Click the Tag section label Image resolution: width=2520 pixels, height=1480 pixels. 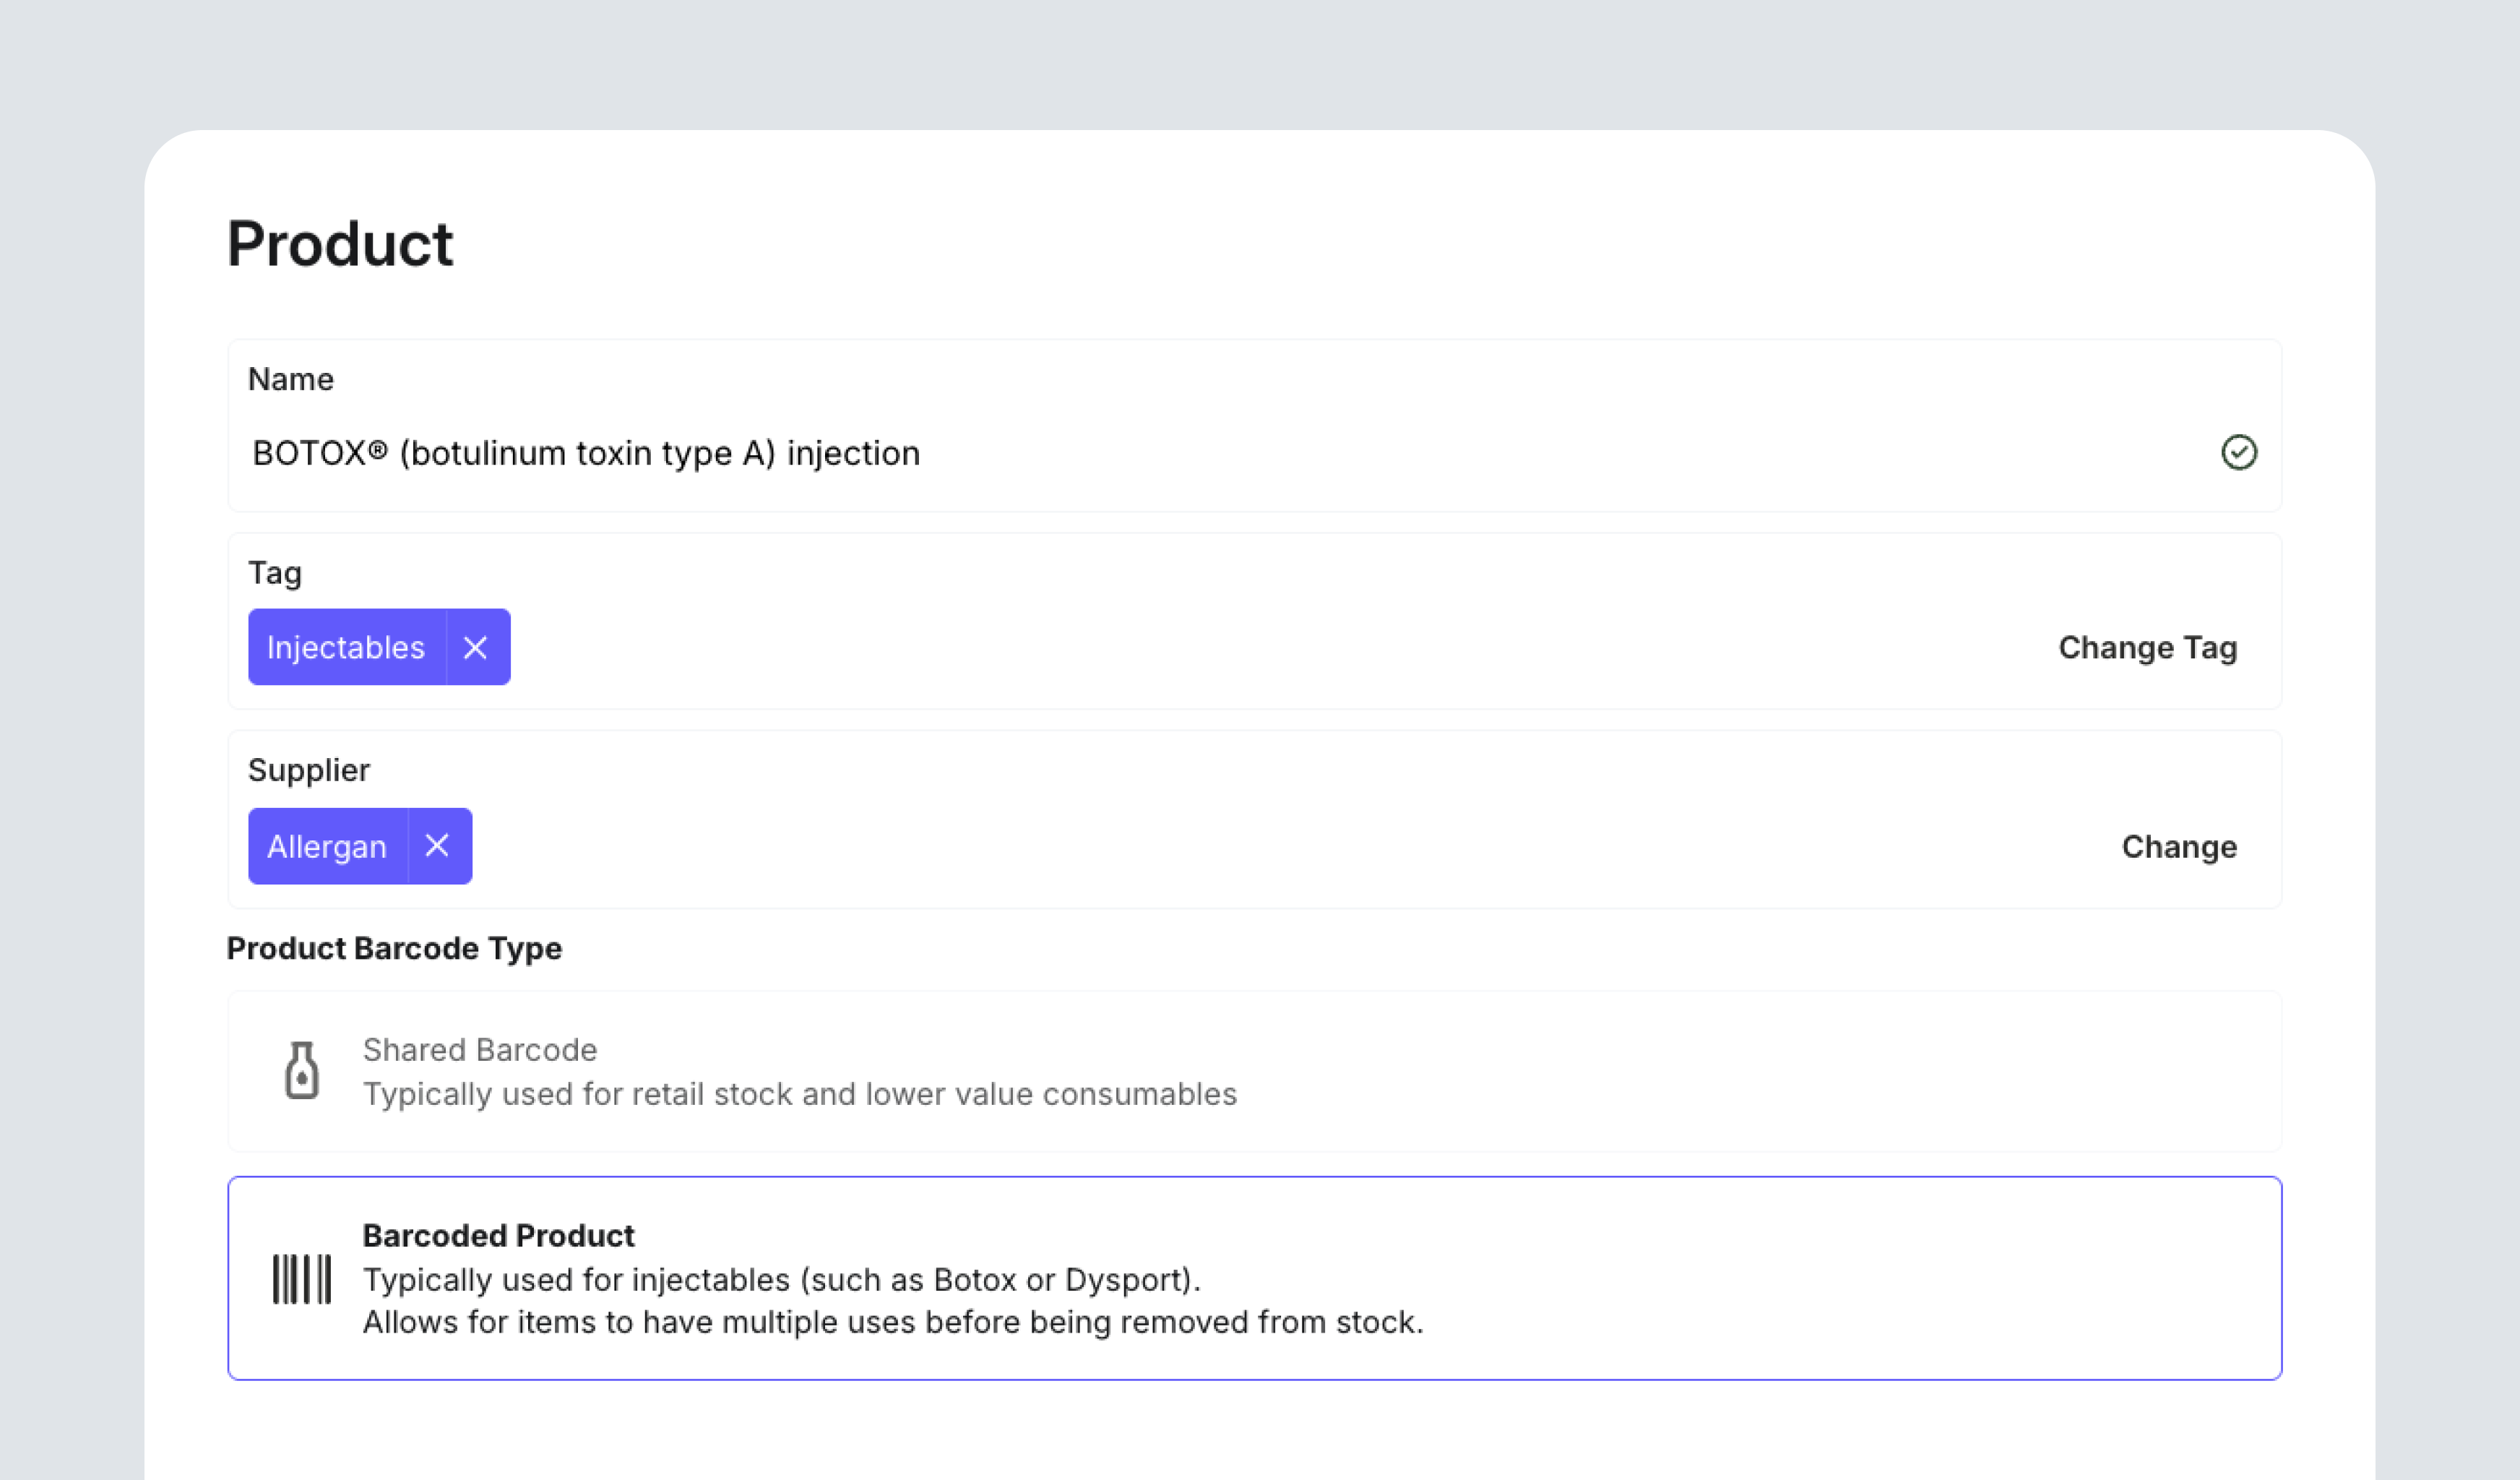275,573
